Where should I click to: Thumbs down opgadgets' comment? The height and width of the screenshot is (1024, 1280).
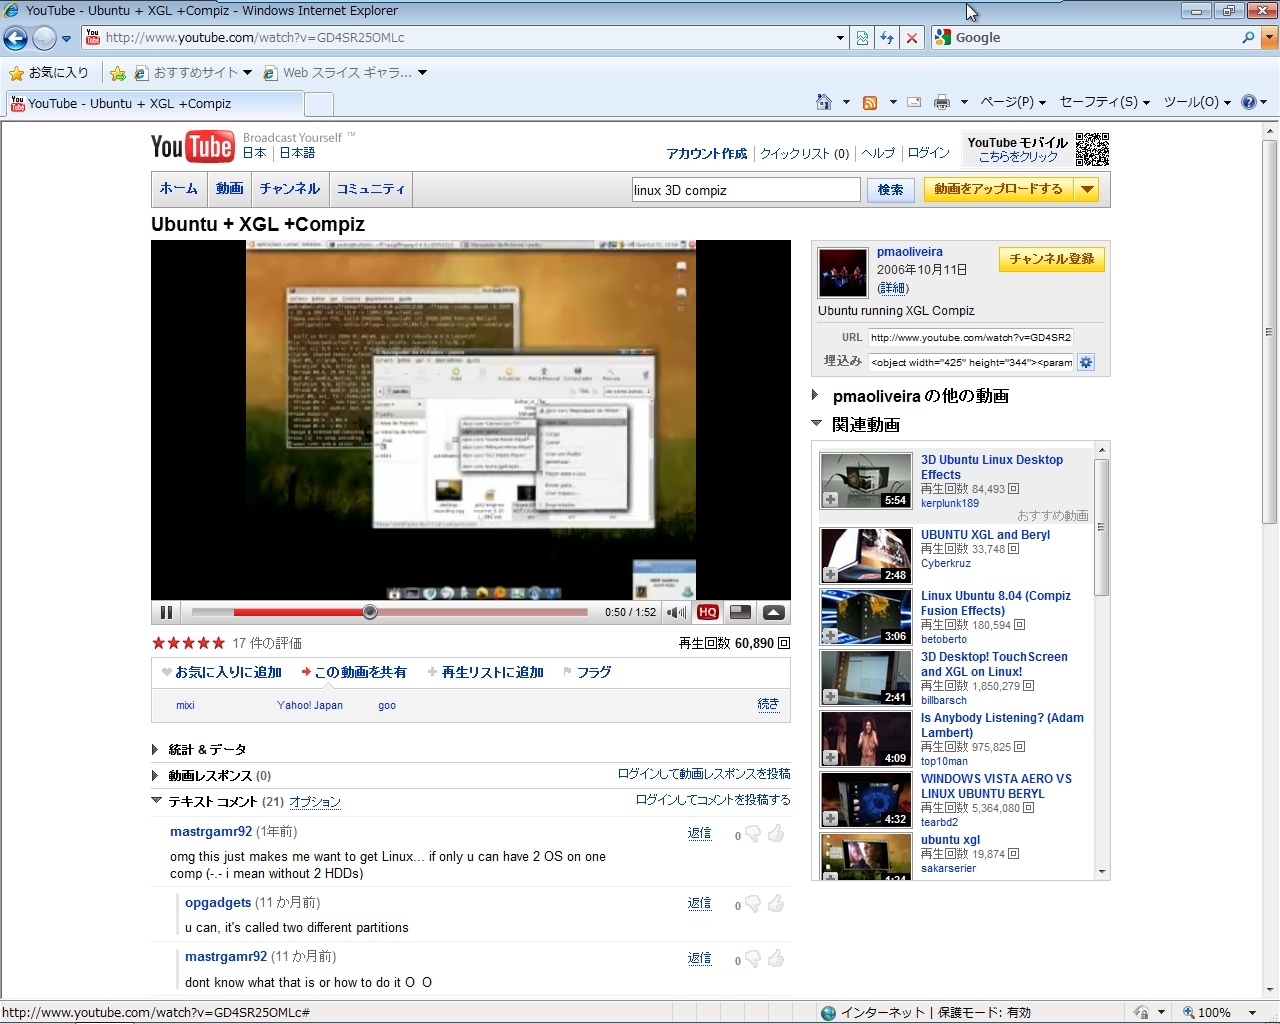753,905
